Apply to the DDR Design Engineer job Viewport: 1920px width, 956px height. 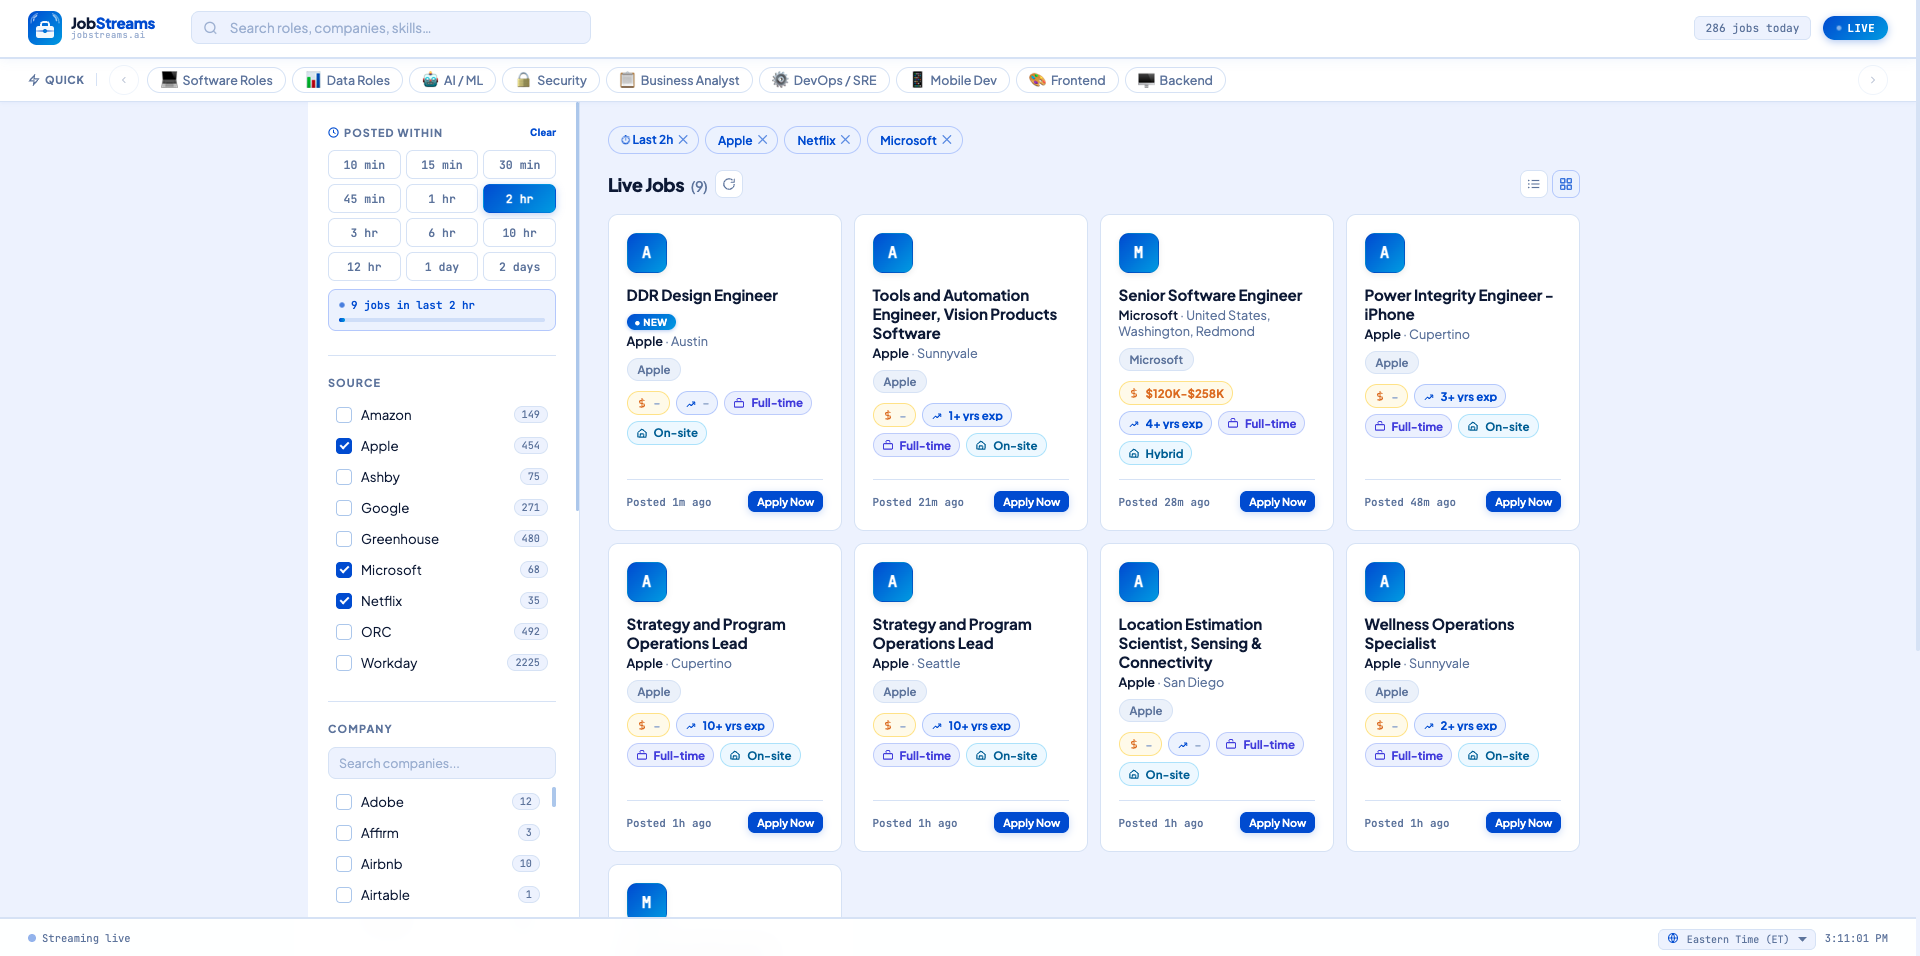[785, 502]
